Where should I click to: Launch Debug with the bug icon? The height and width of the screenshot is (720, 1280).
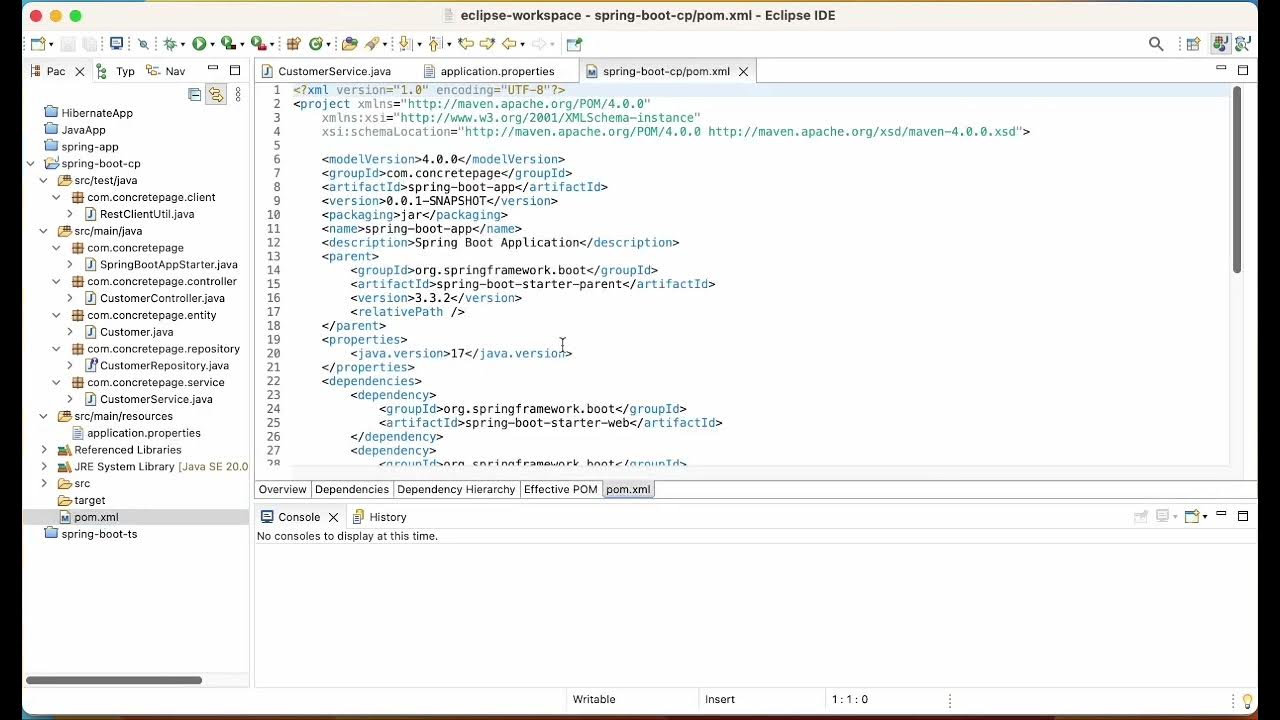170,44
